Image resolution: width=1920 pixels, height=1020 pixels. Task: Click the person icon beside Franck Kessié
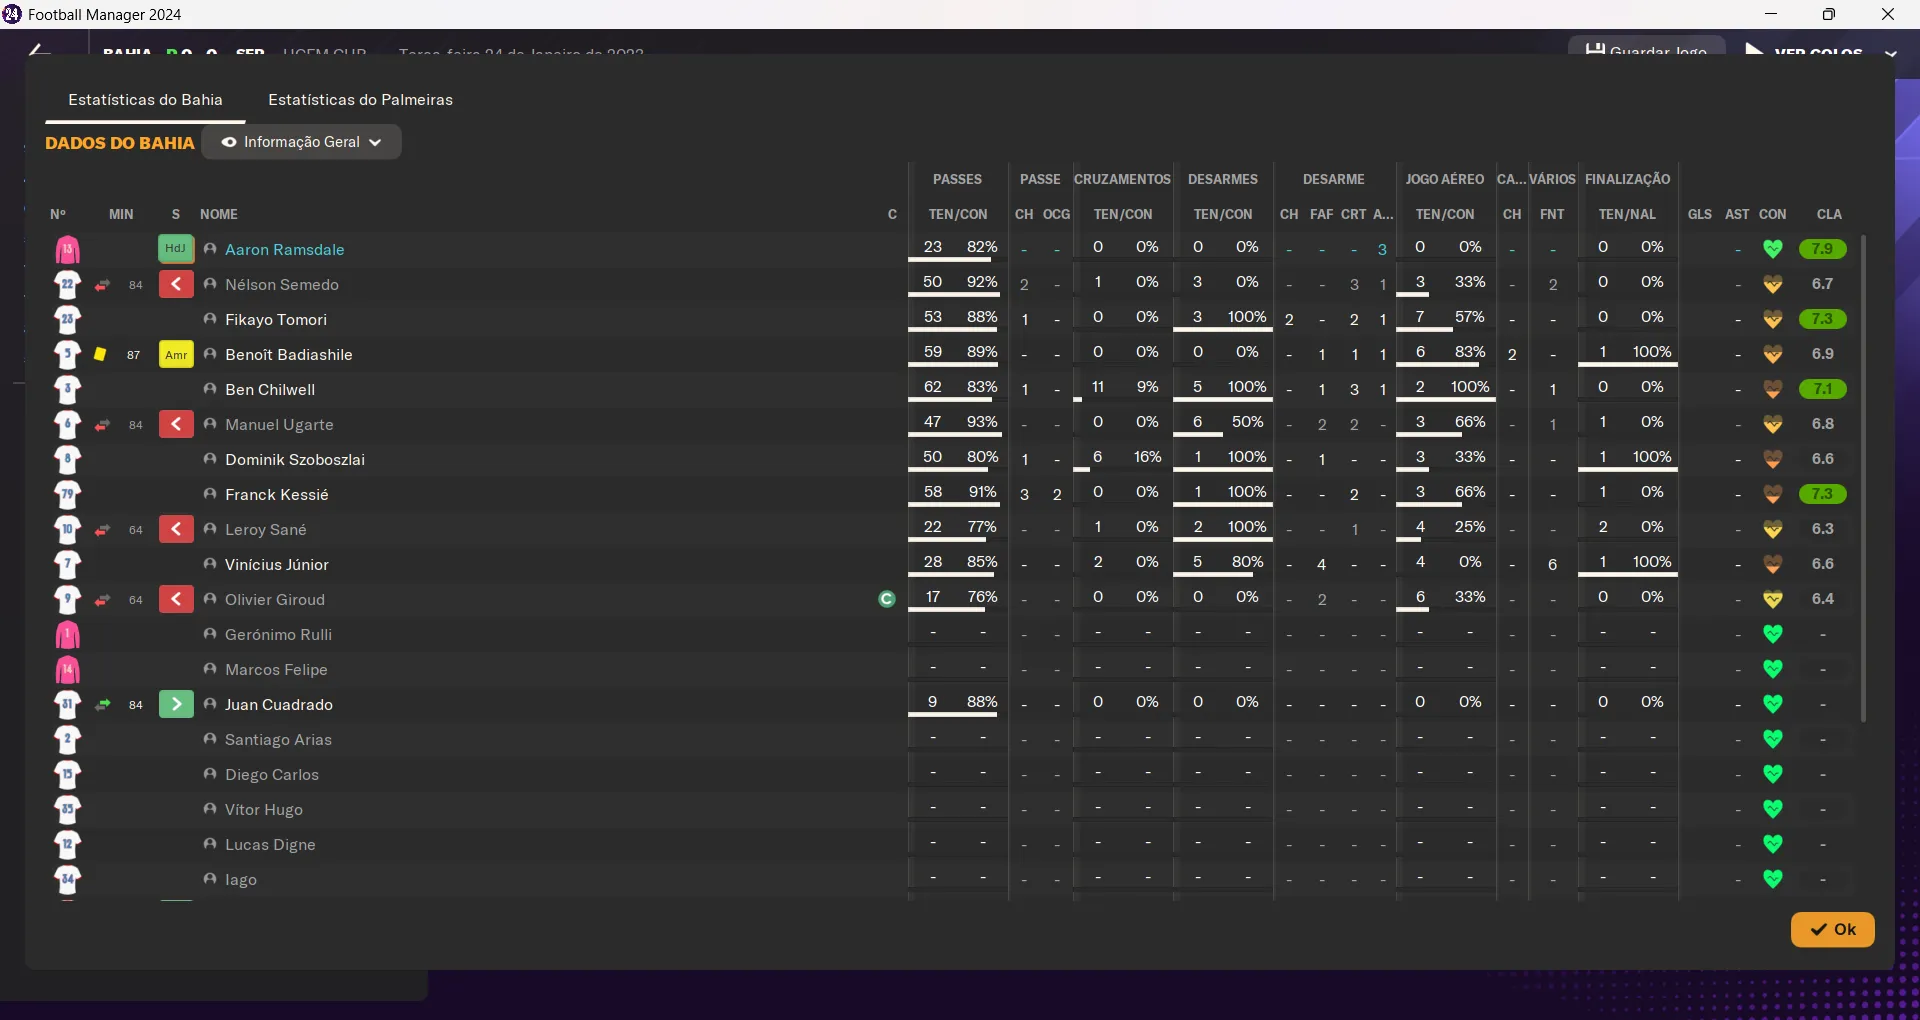point(210,494)
